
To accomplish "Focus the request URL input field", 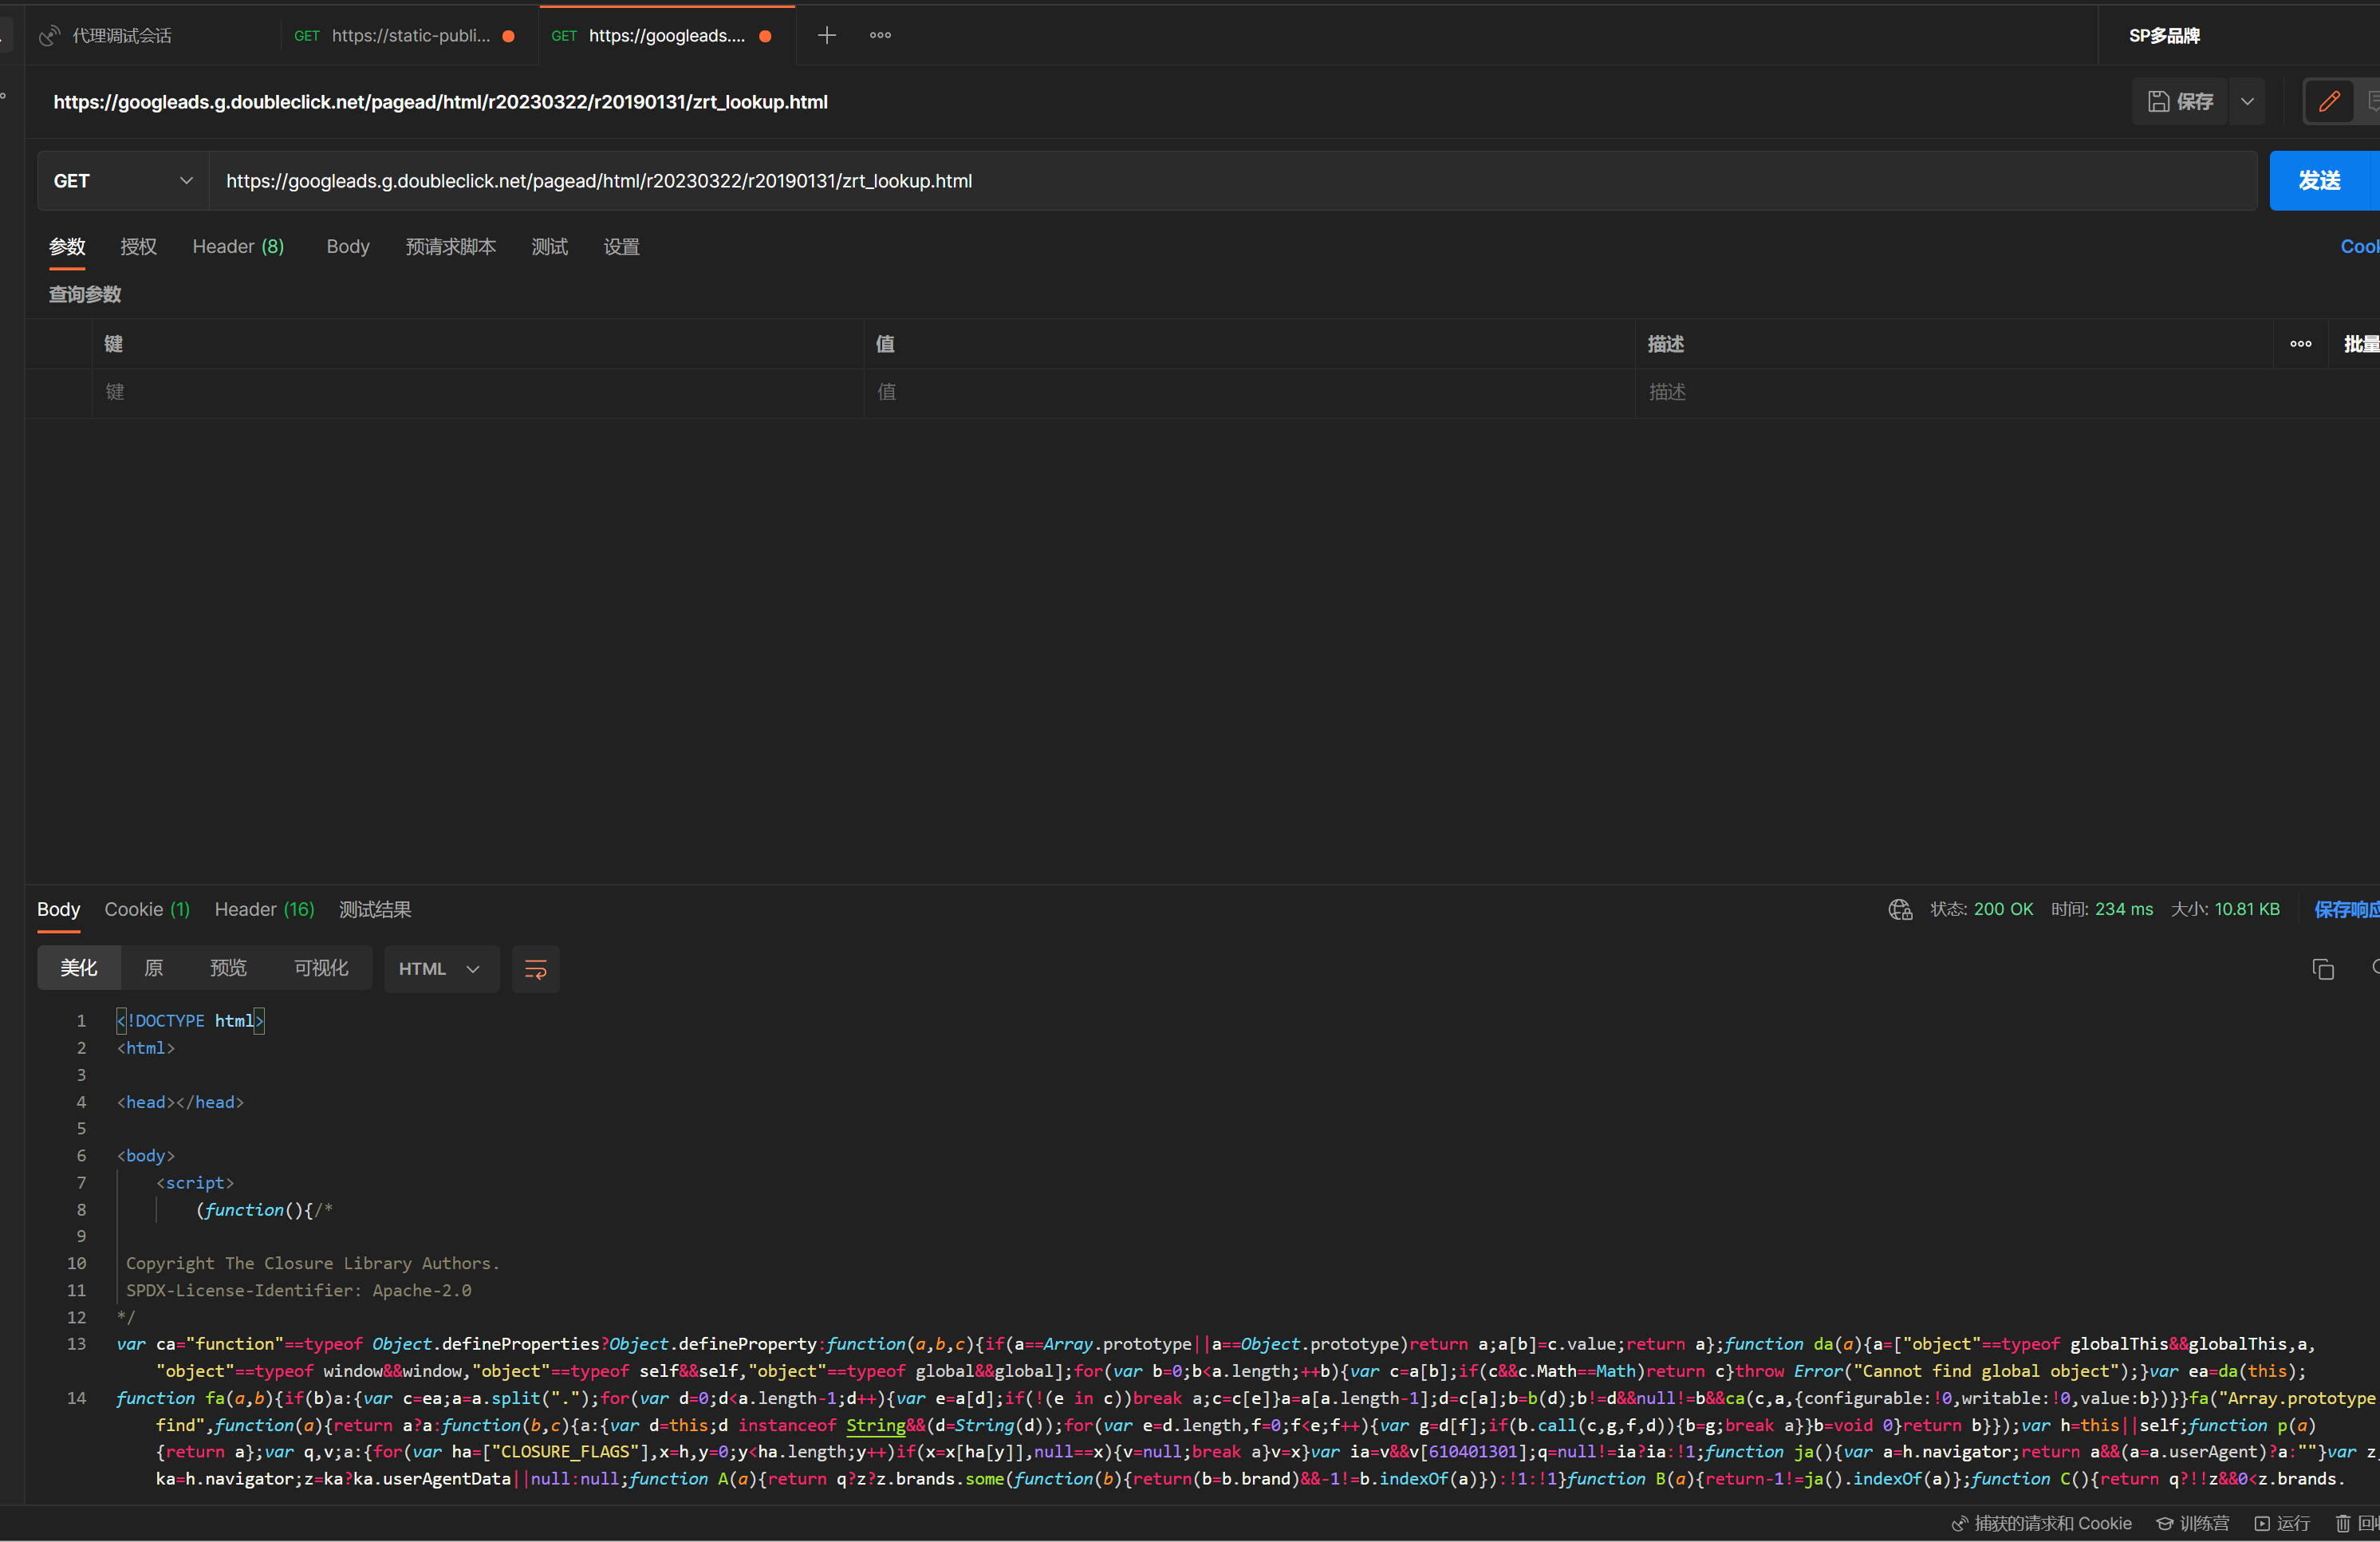I will point(1232,181).
